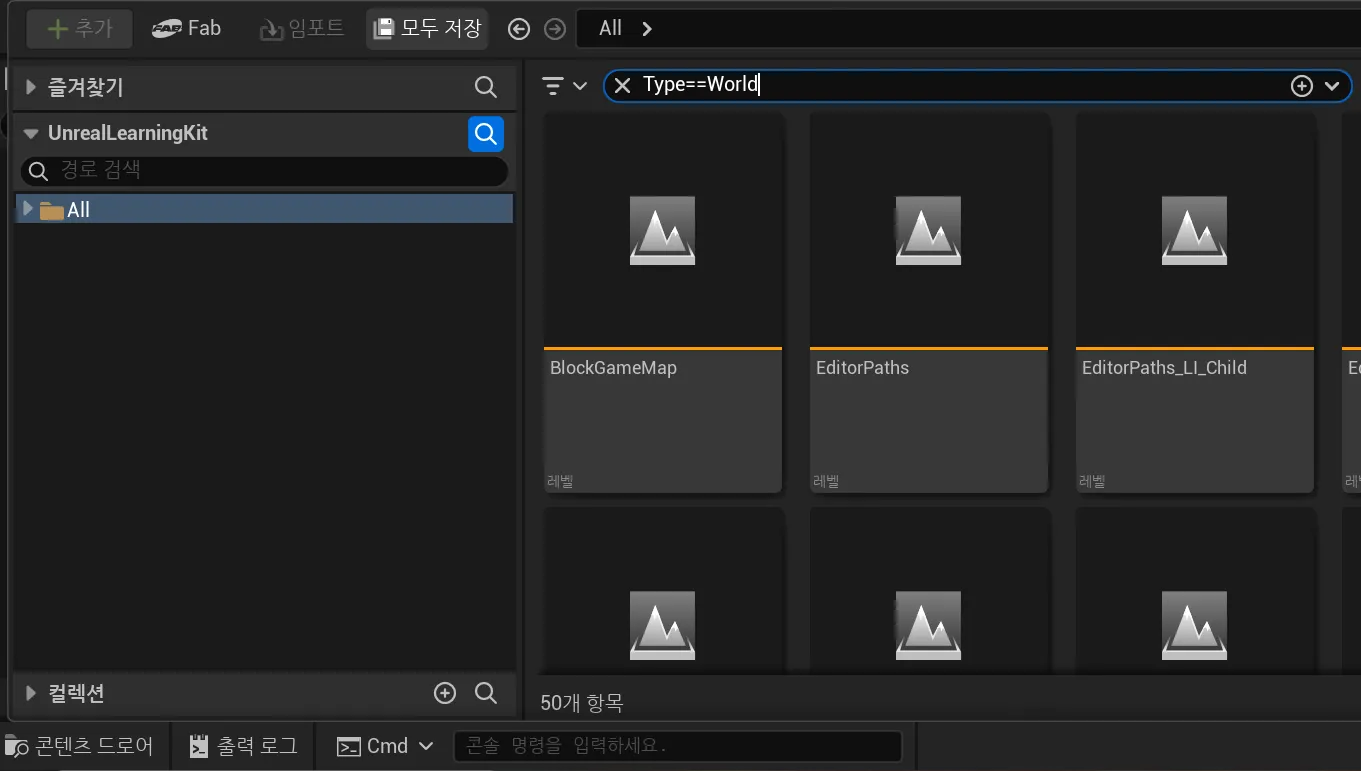This screenshot has height=771, width=1361.
Task: Click the 50개 항목 item count text
Action: pyautogui.click(x=581, y=703)
